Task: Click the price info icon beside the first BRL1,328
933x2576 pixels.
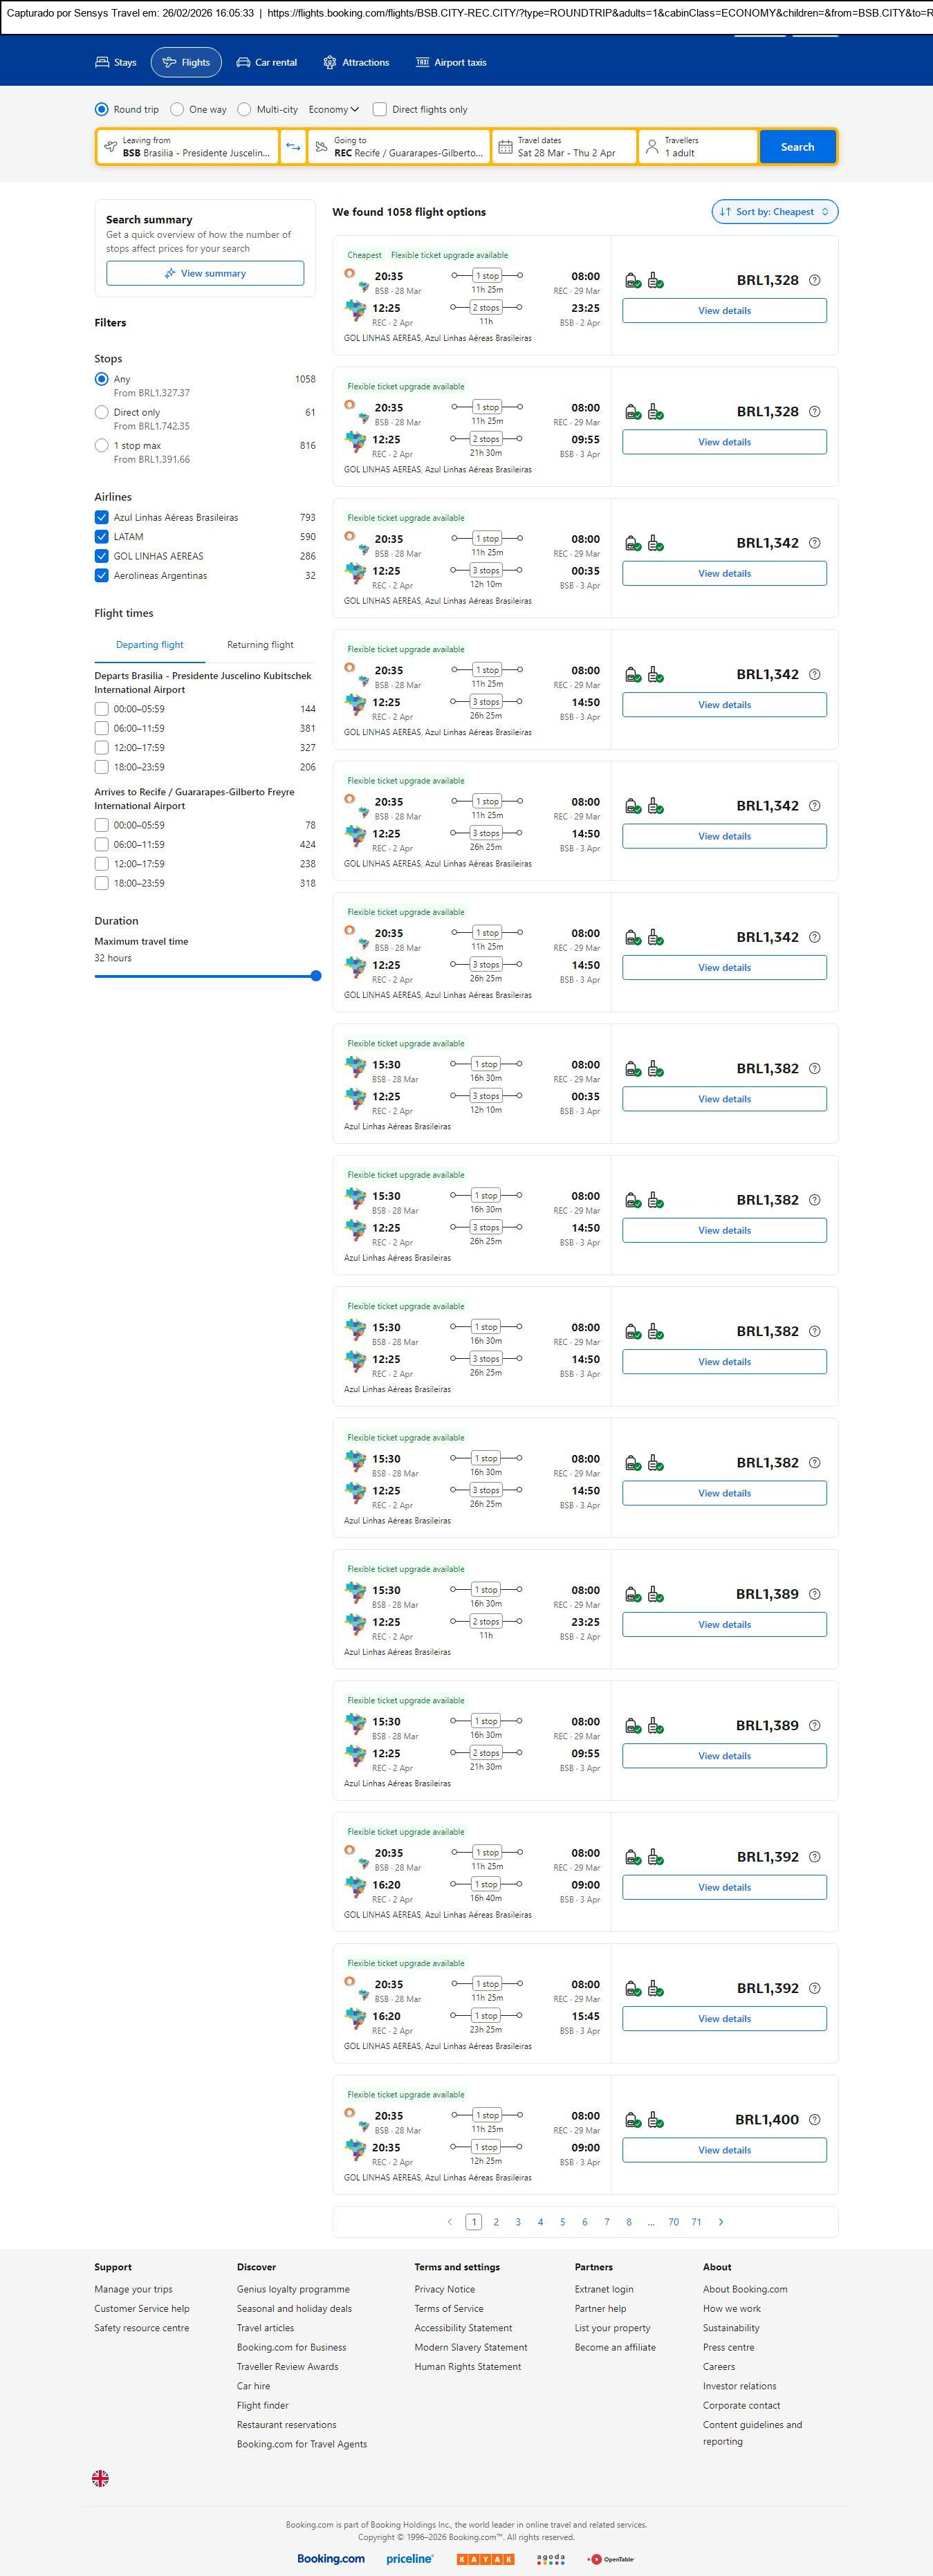Action: 814,280
